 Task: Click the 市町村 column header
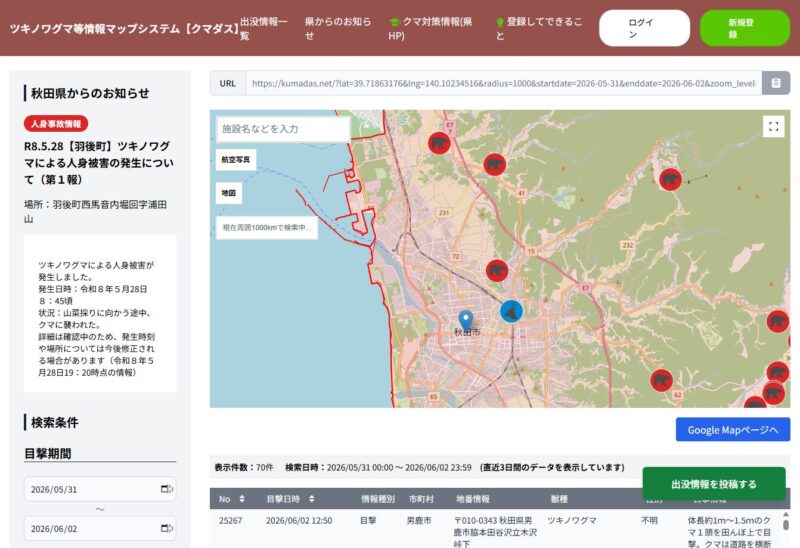click(421, 499)
